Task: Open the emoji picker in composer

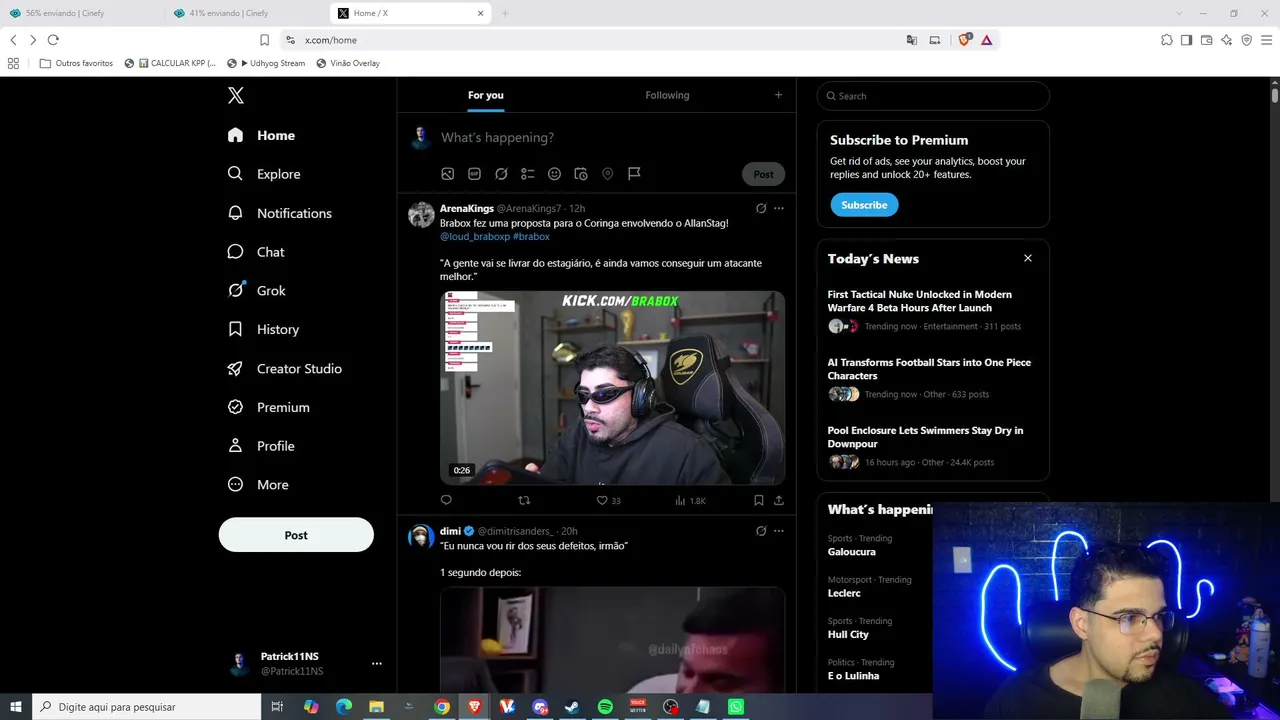Action: pyautogui.click(x=554, y=174)
